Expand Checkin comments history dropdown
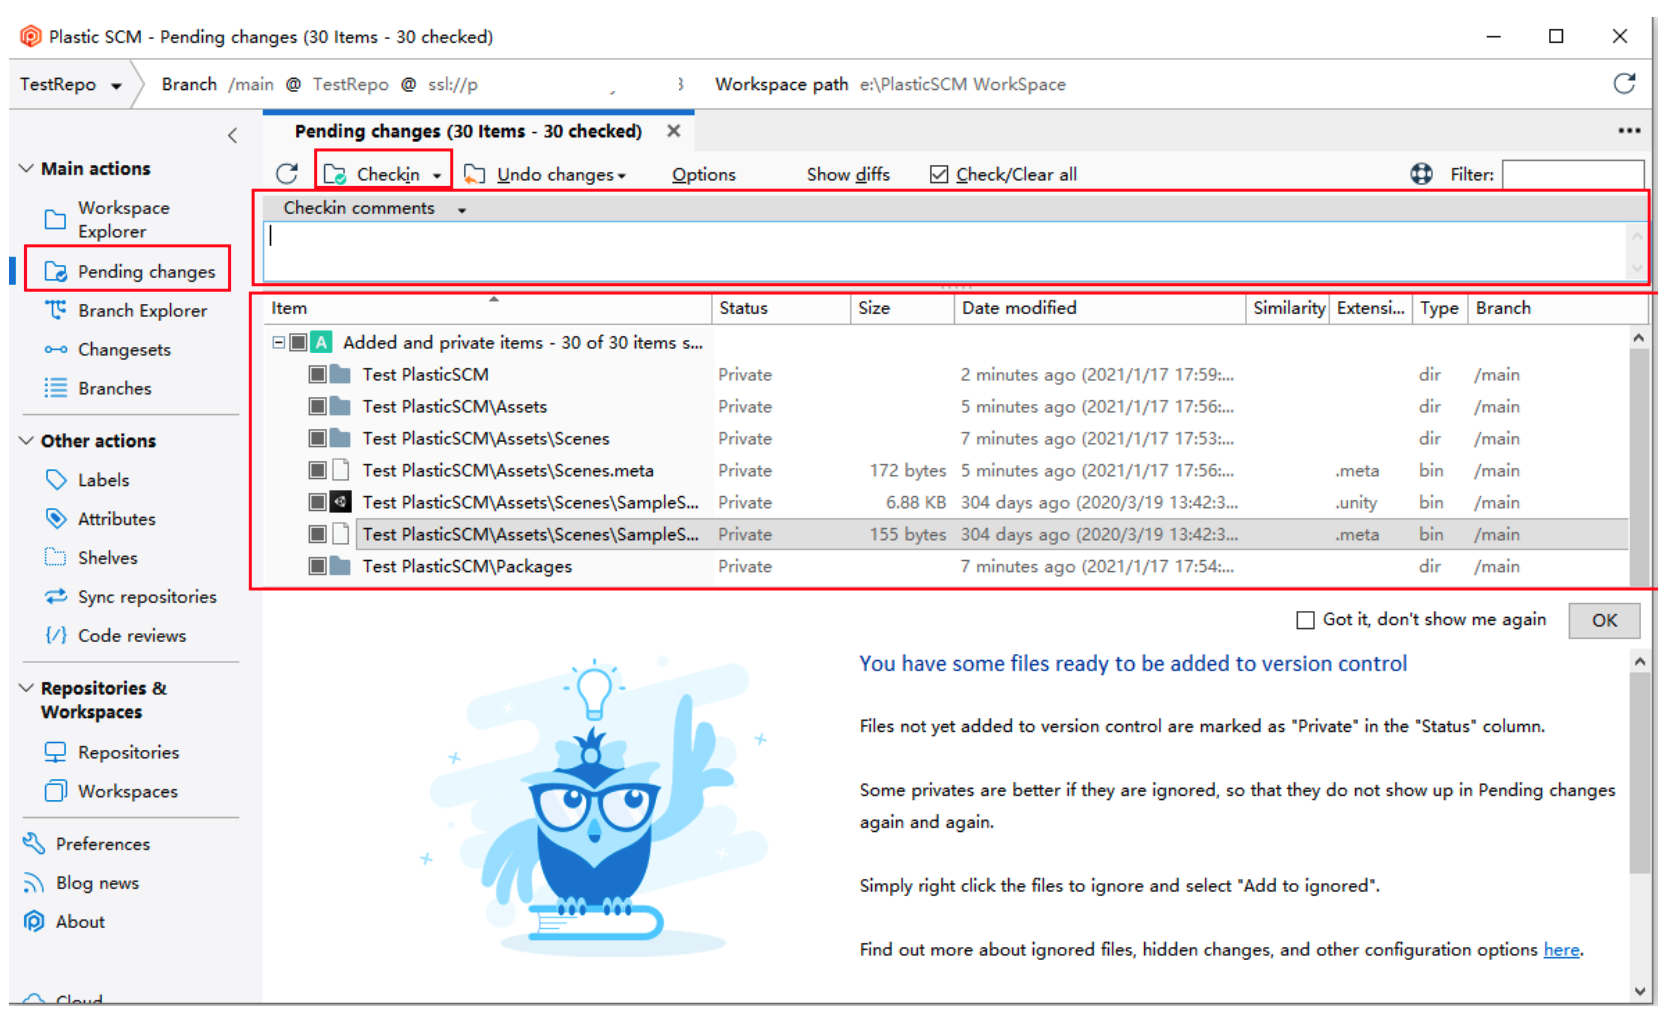Viewport: 1670px width, 1016px height. (462, 210)
